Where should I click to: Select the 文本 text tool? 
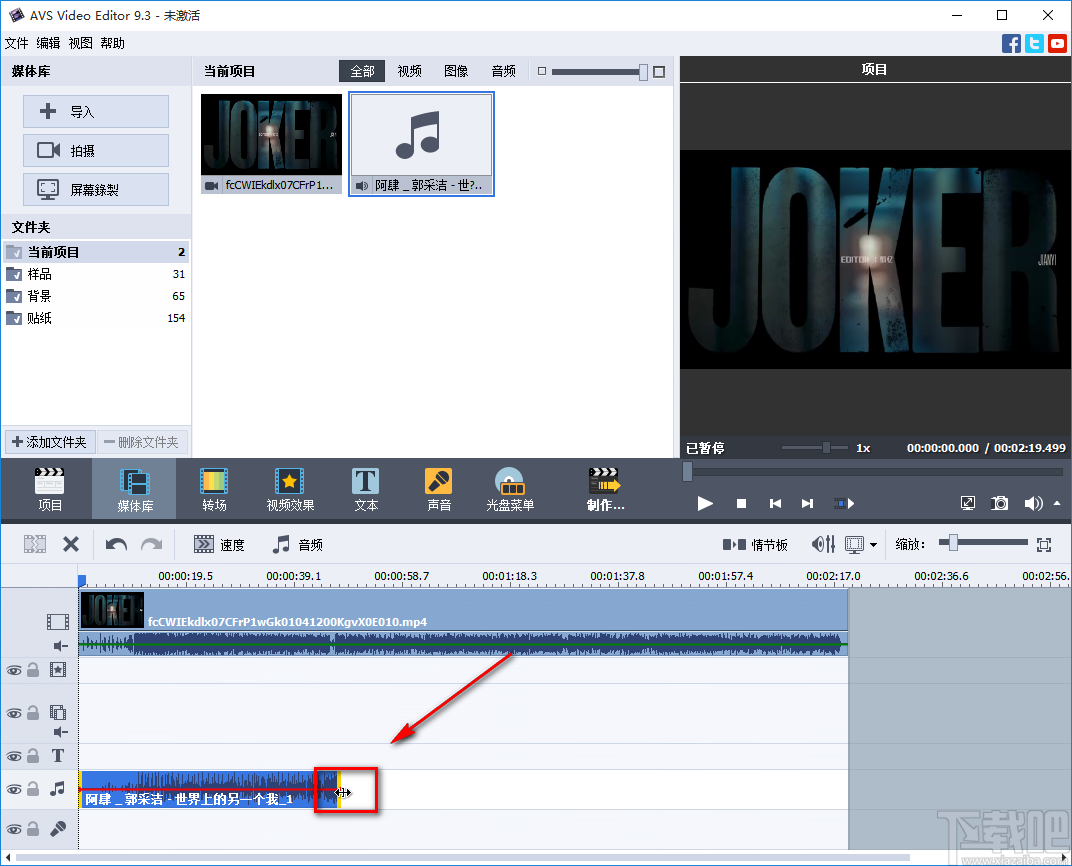coord(365,488)
